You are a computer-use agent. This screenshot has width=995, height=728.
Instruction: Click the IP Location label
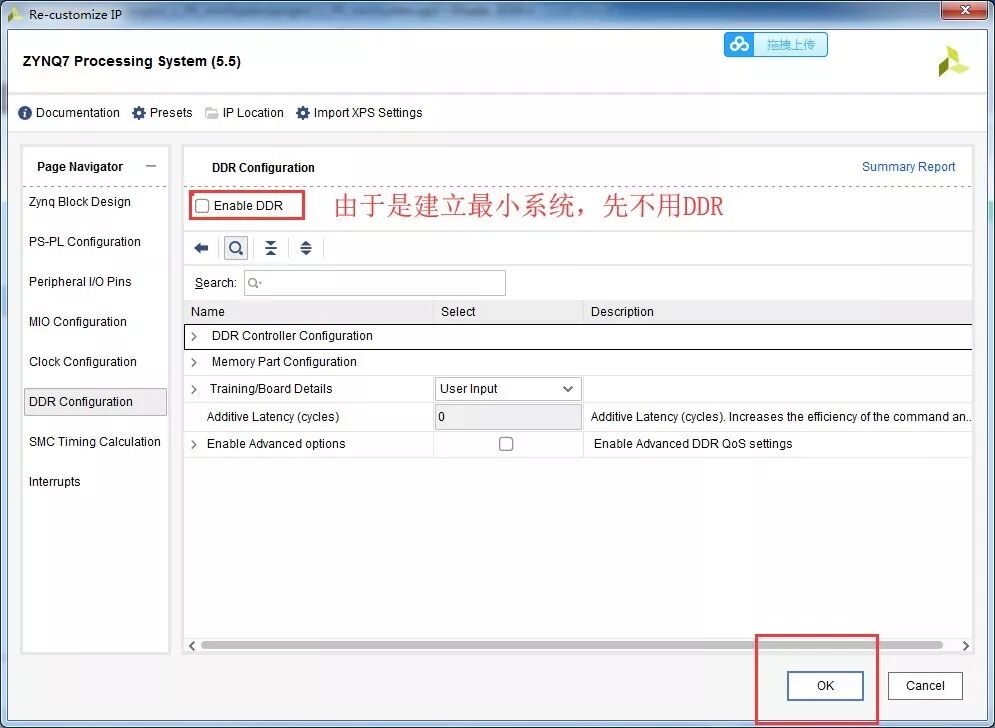[253, 113]
